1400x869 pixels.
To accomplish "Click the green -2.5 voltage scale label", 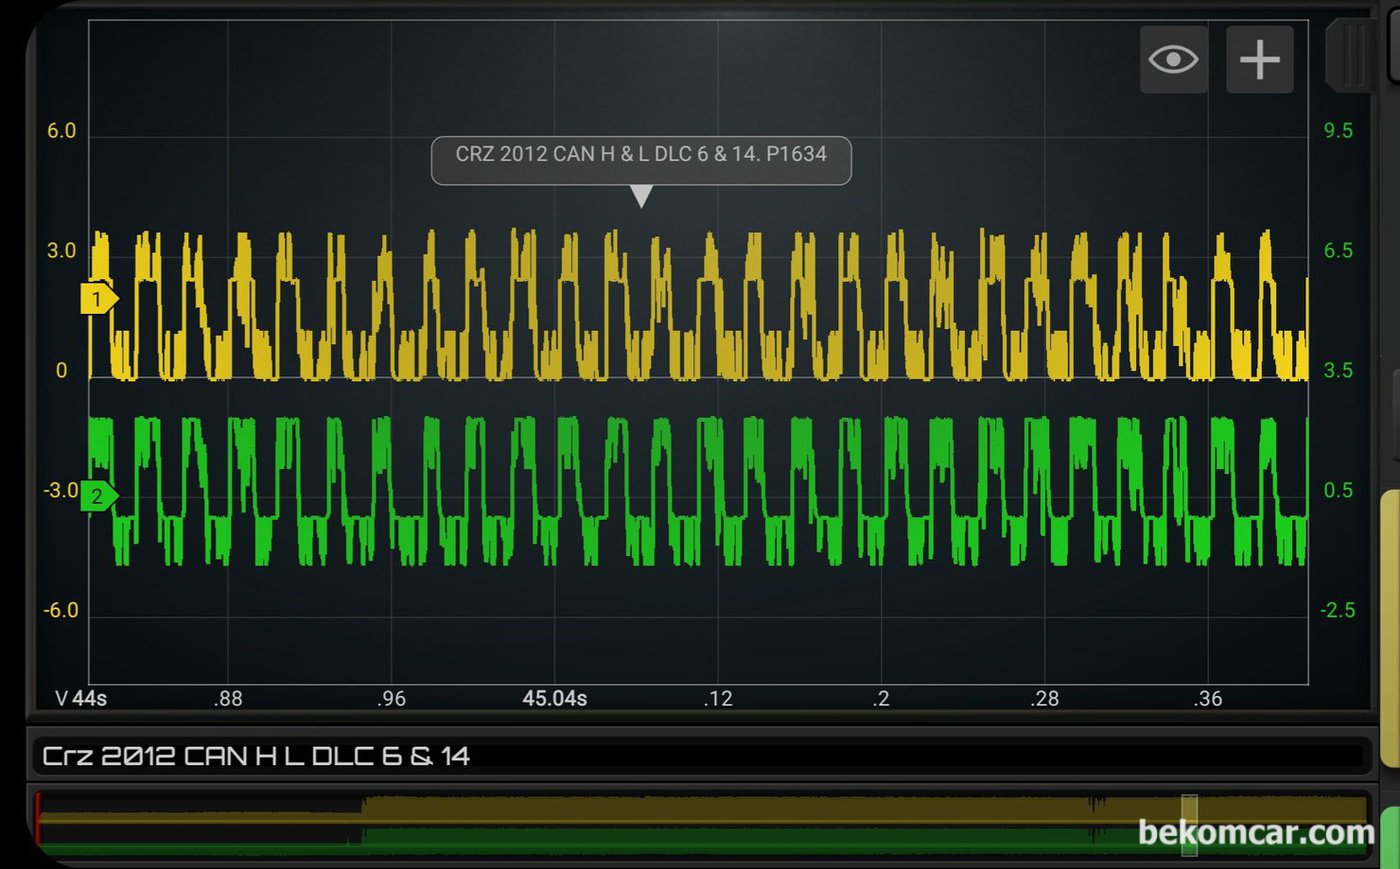I will tap(1338, 610).
